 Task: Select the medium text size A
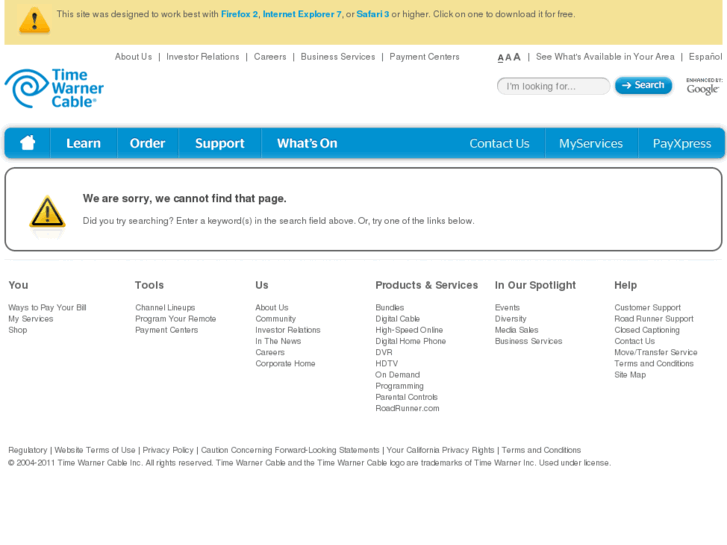[x=508, y=58]
